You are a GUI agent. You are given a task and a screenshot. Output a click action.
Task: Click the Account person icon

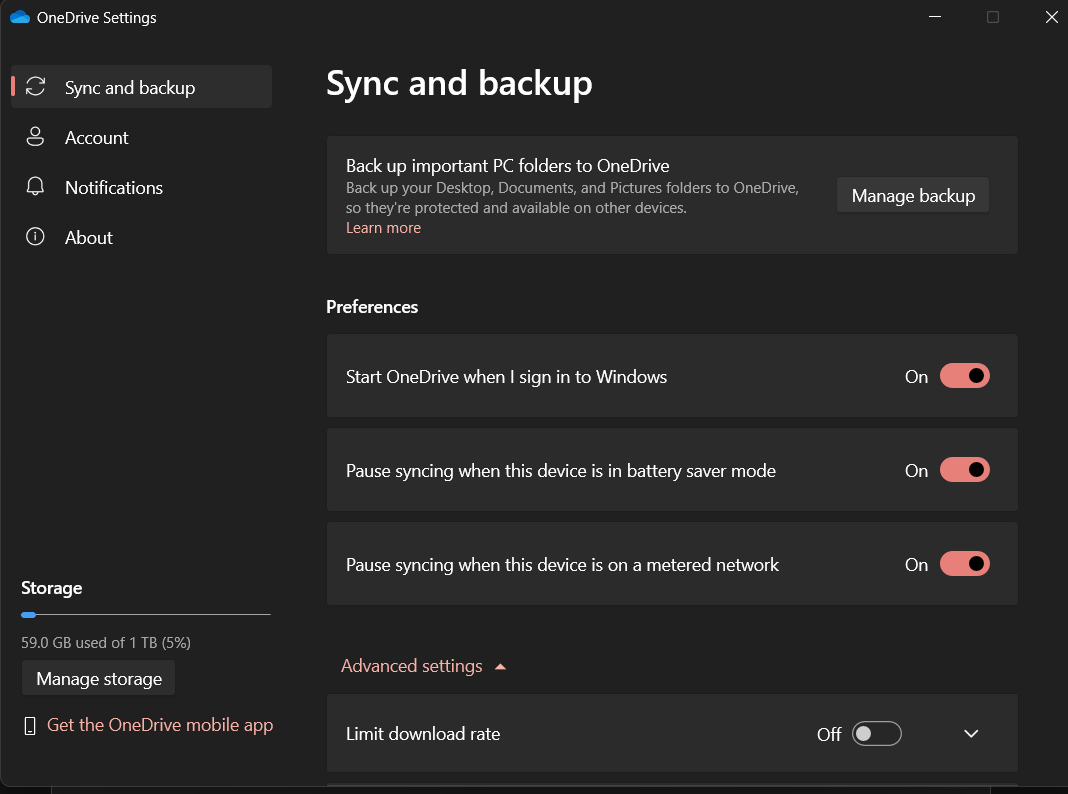tap(36, 137)
